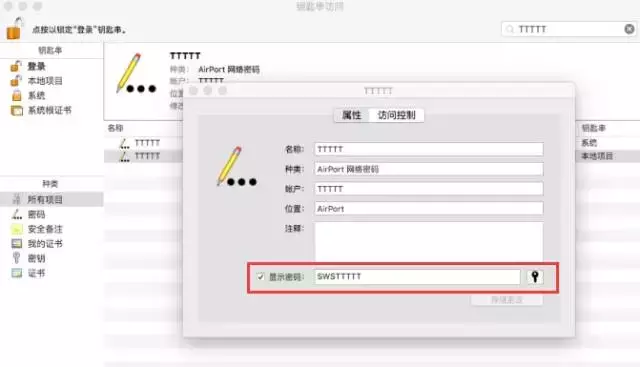Screen dimensions: 640x367
Task: Select the 登录 keychain in the sidebar
Action: [x=36, y=66]
